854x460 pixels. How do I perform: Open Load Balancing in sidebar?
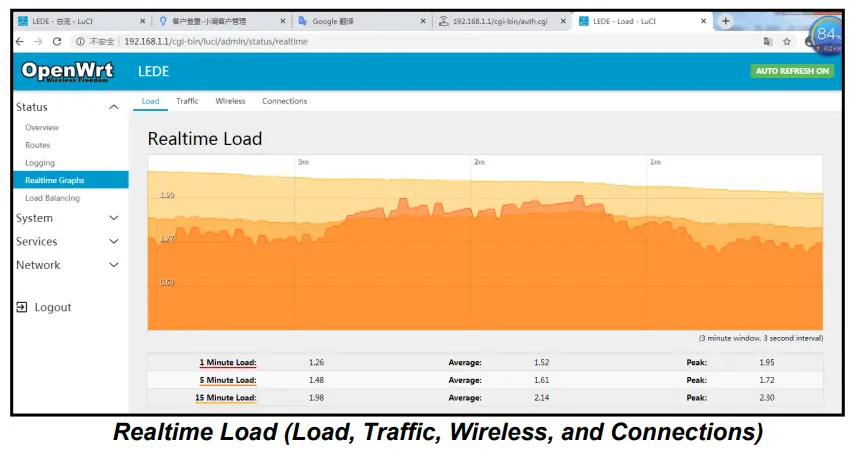(x=52, y=198)
